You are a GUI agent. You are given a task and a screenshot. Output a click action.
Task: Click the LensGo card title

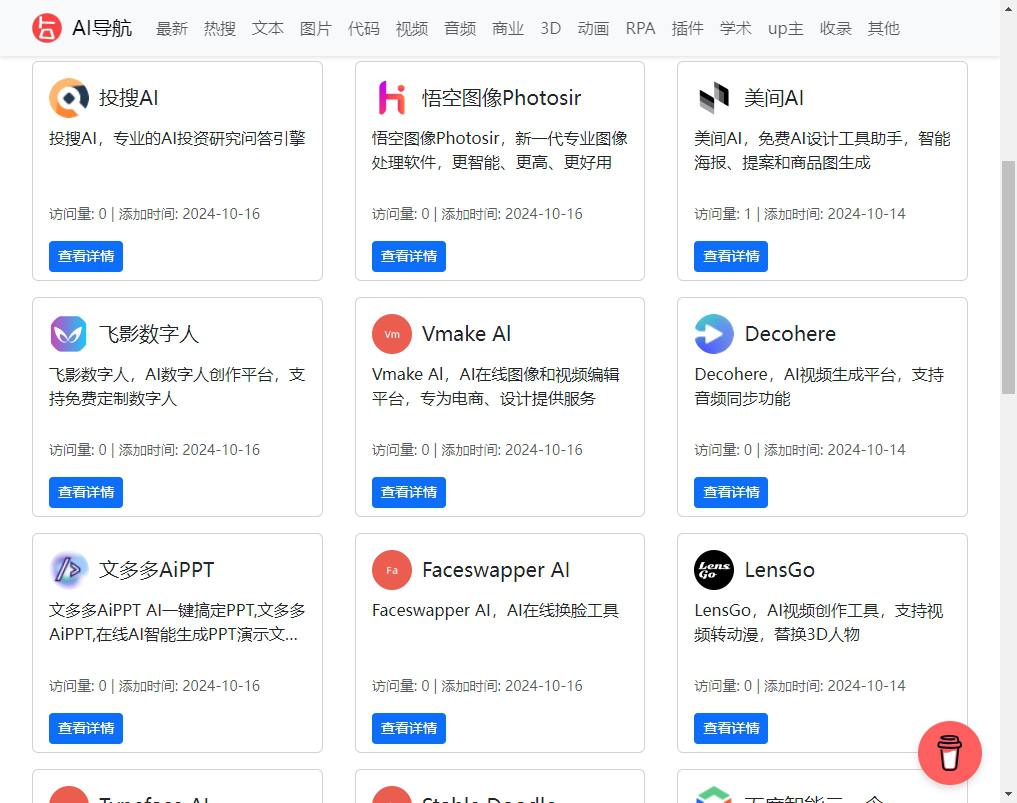(x=780, y=570)
